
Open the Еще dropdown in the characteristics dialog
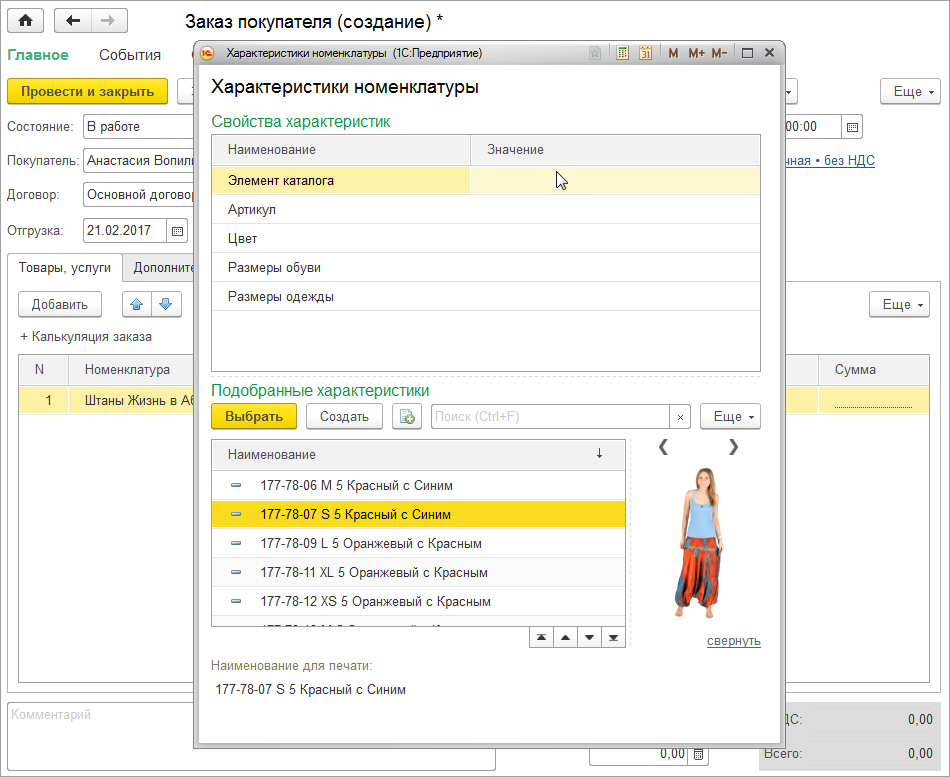pyautogui.click(x=730, y=417)
